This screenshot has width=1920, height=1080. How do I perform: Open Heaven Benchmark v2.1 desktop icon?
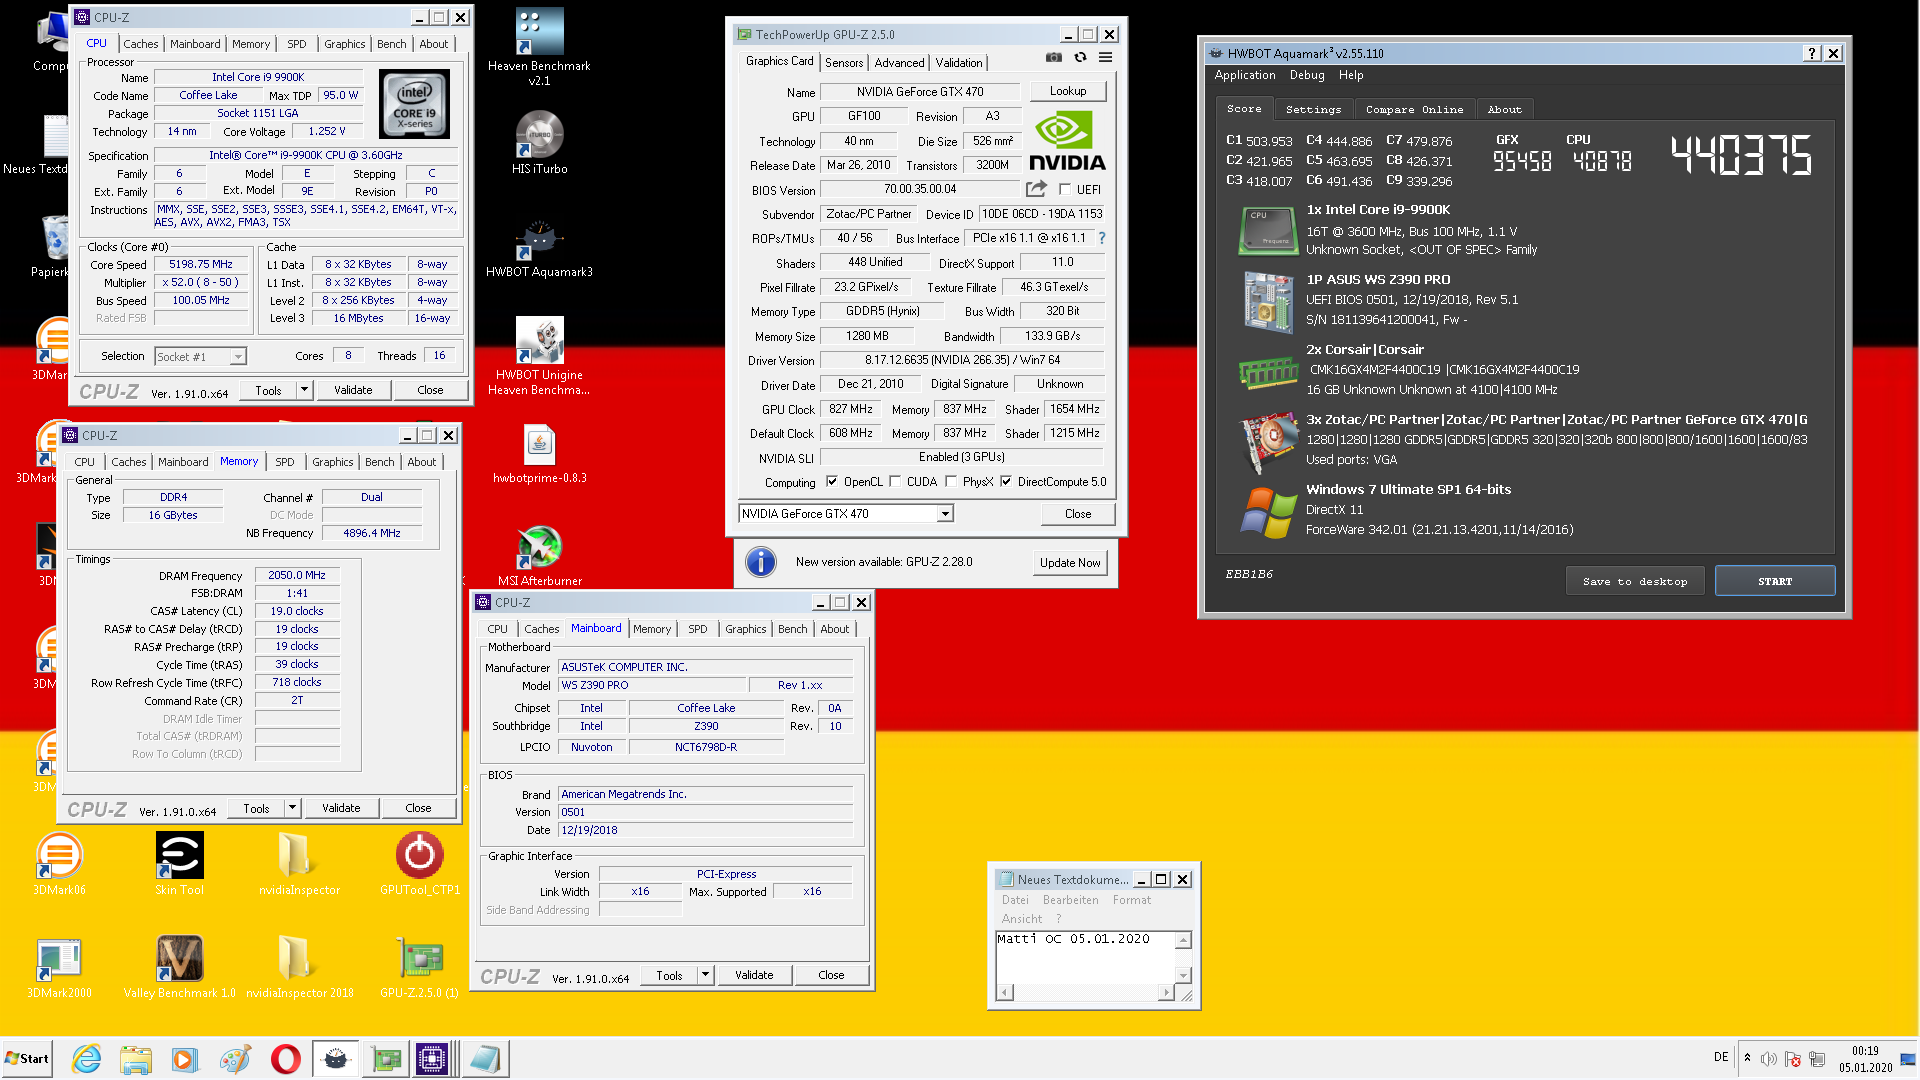click(x=539, y=46)
